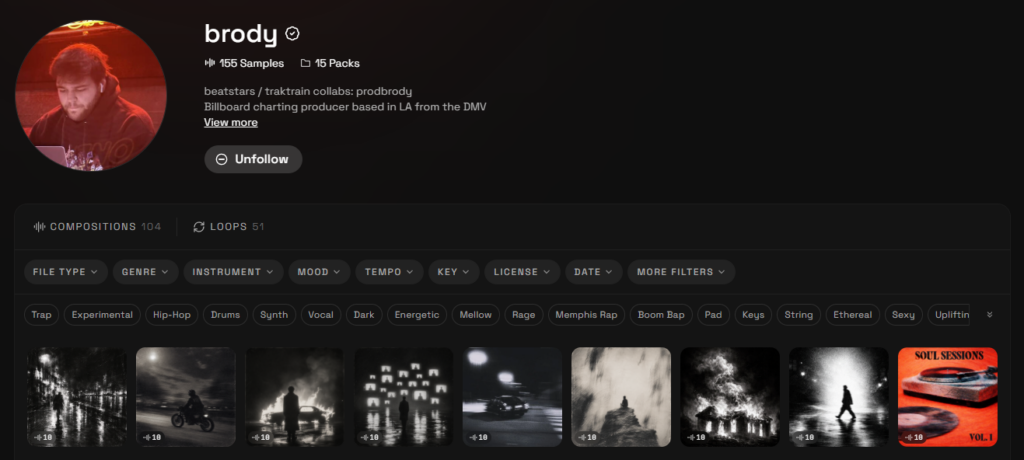Viewport: 1024px width, 460px height.
Task: Open the glowing windows pack cover
Action: coord(404,397)
